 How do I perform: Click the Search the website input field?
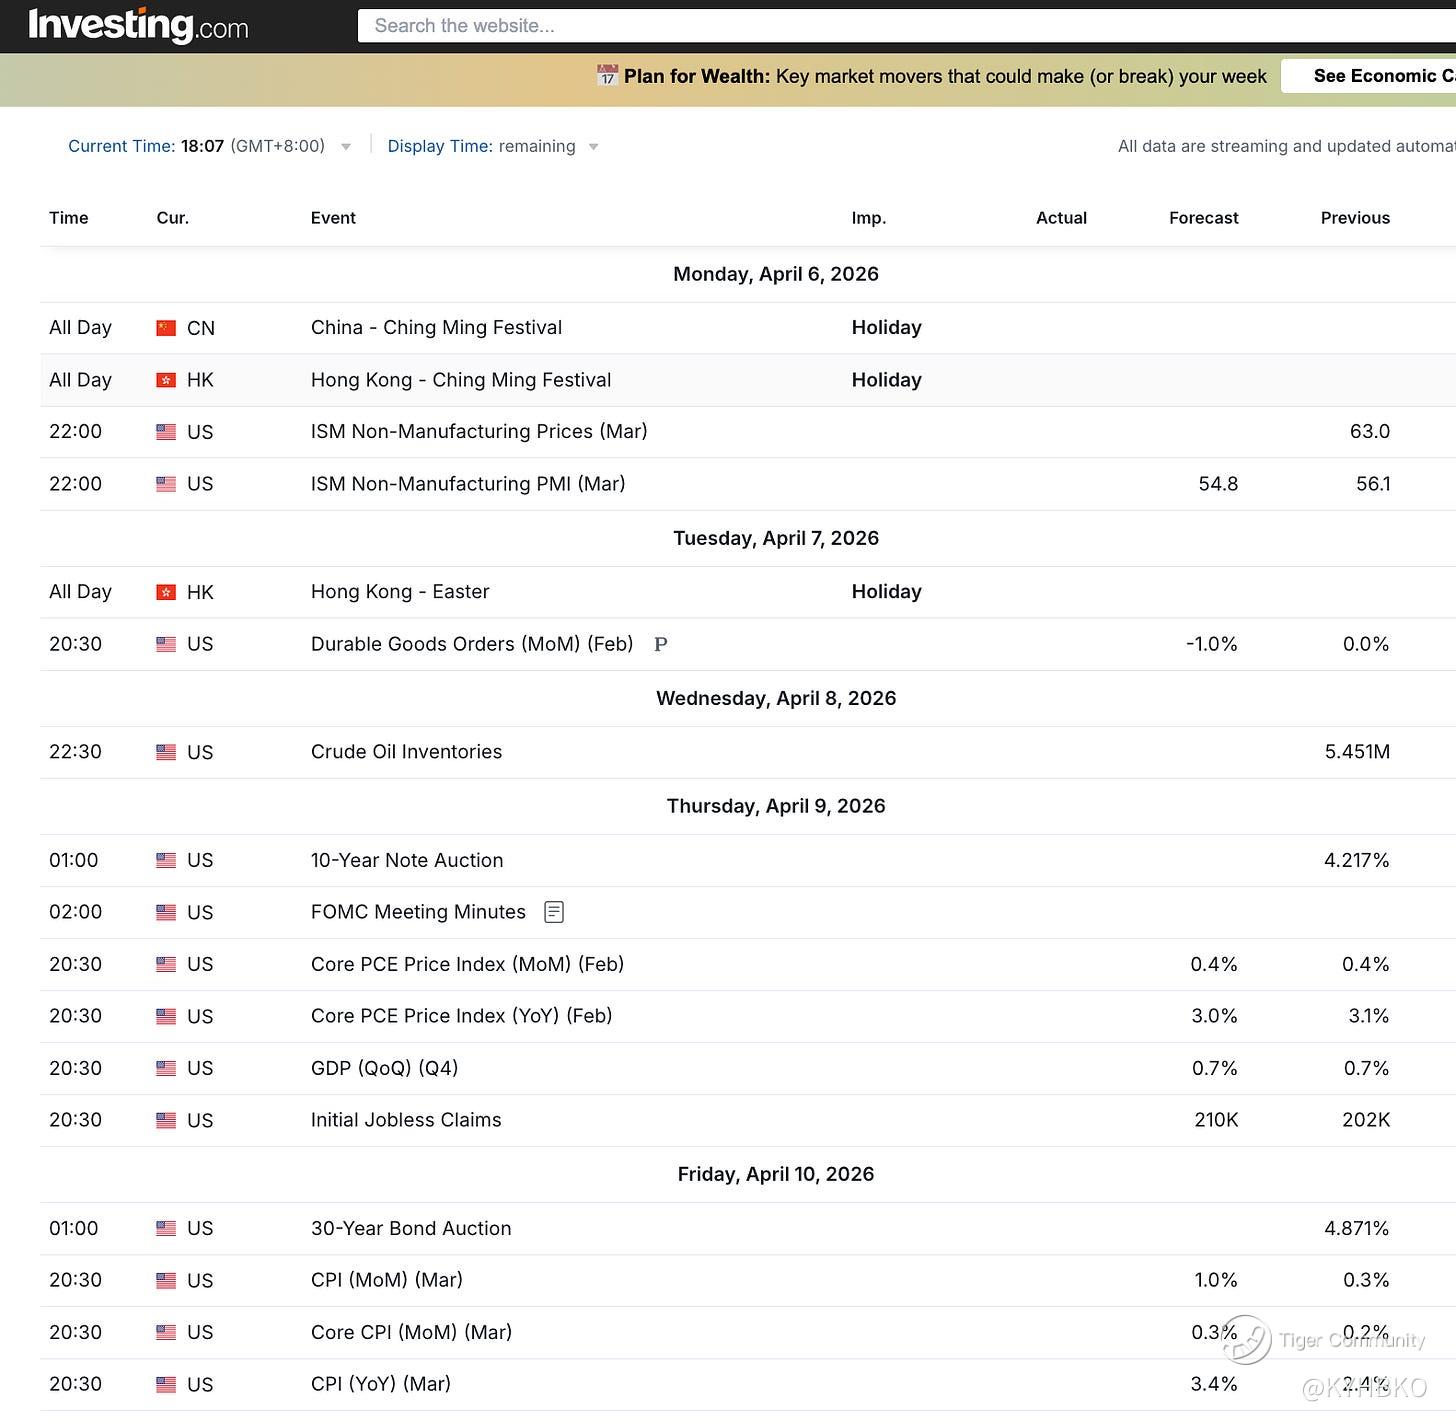point(900,26)
